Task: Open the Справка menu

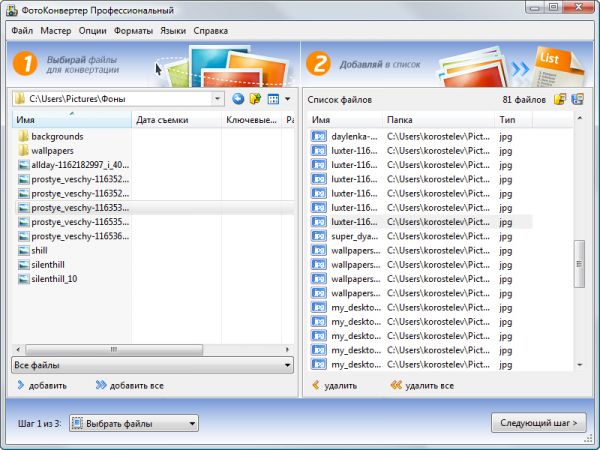Action: coord(210,31)
